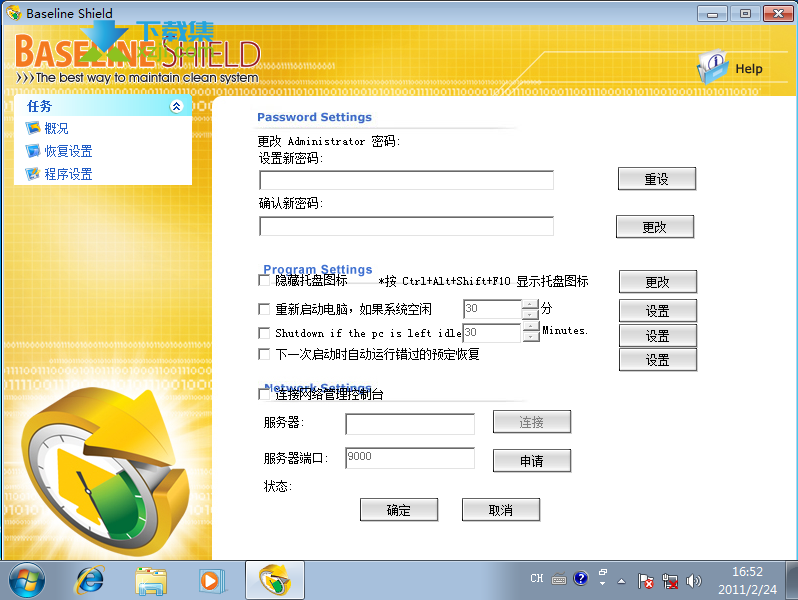
Task: Click the 概况 icon in sidebar
Action: [x=33, y=128]
